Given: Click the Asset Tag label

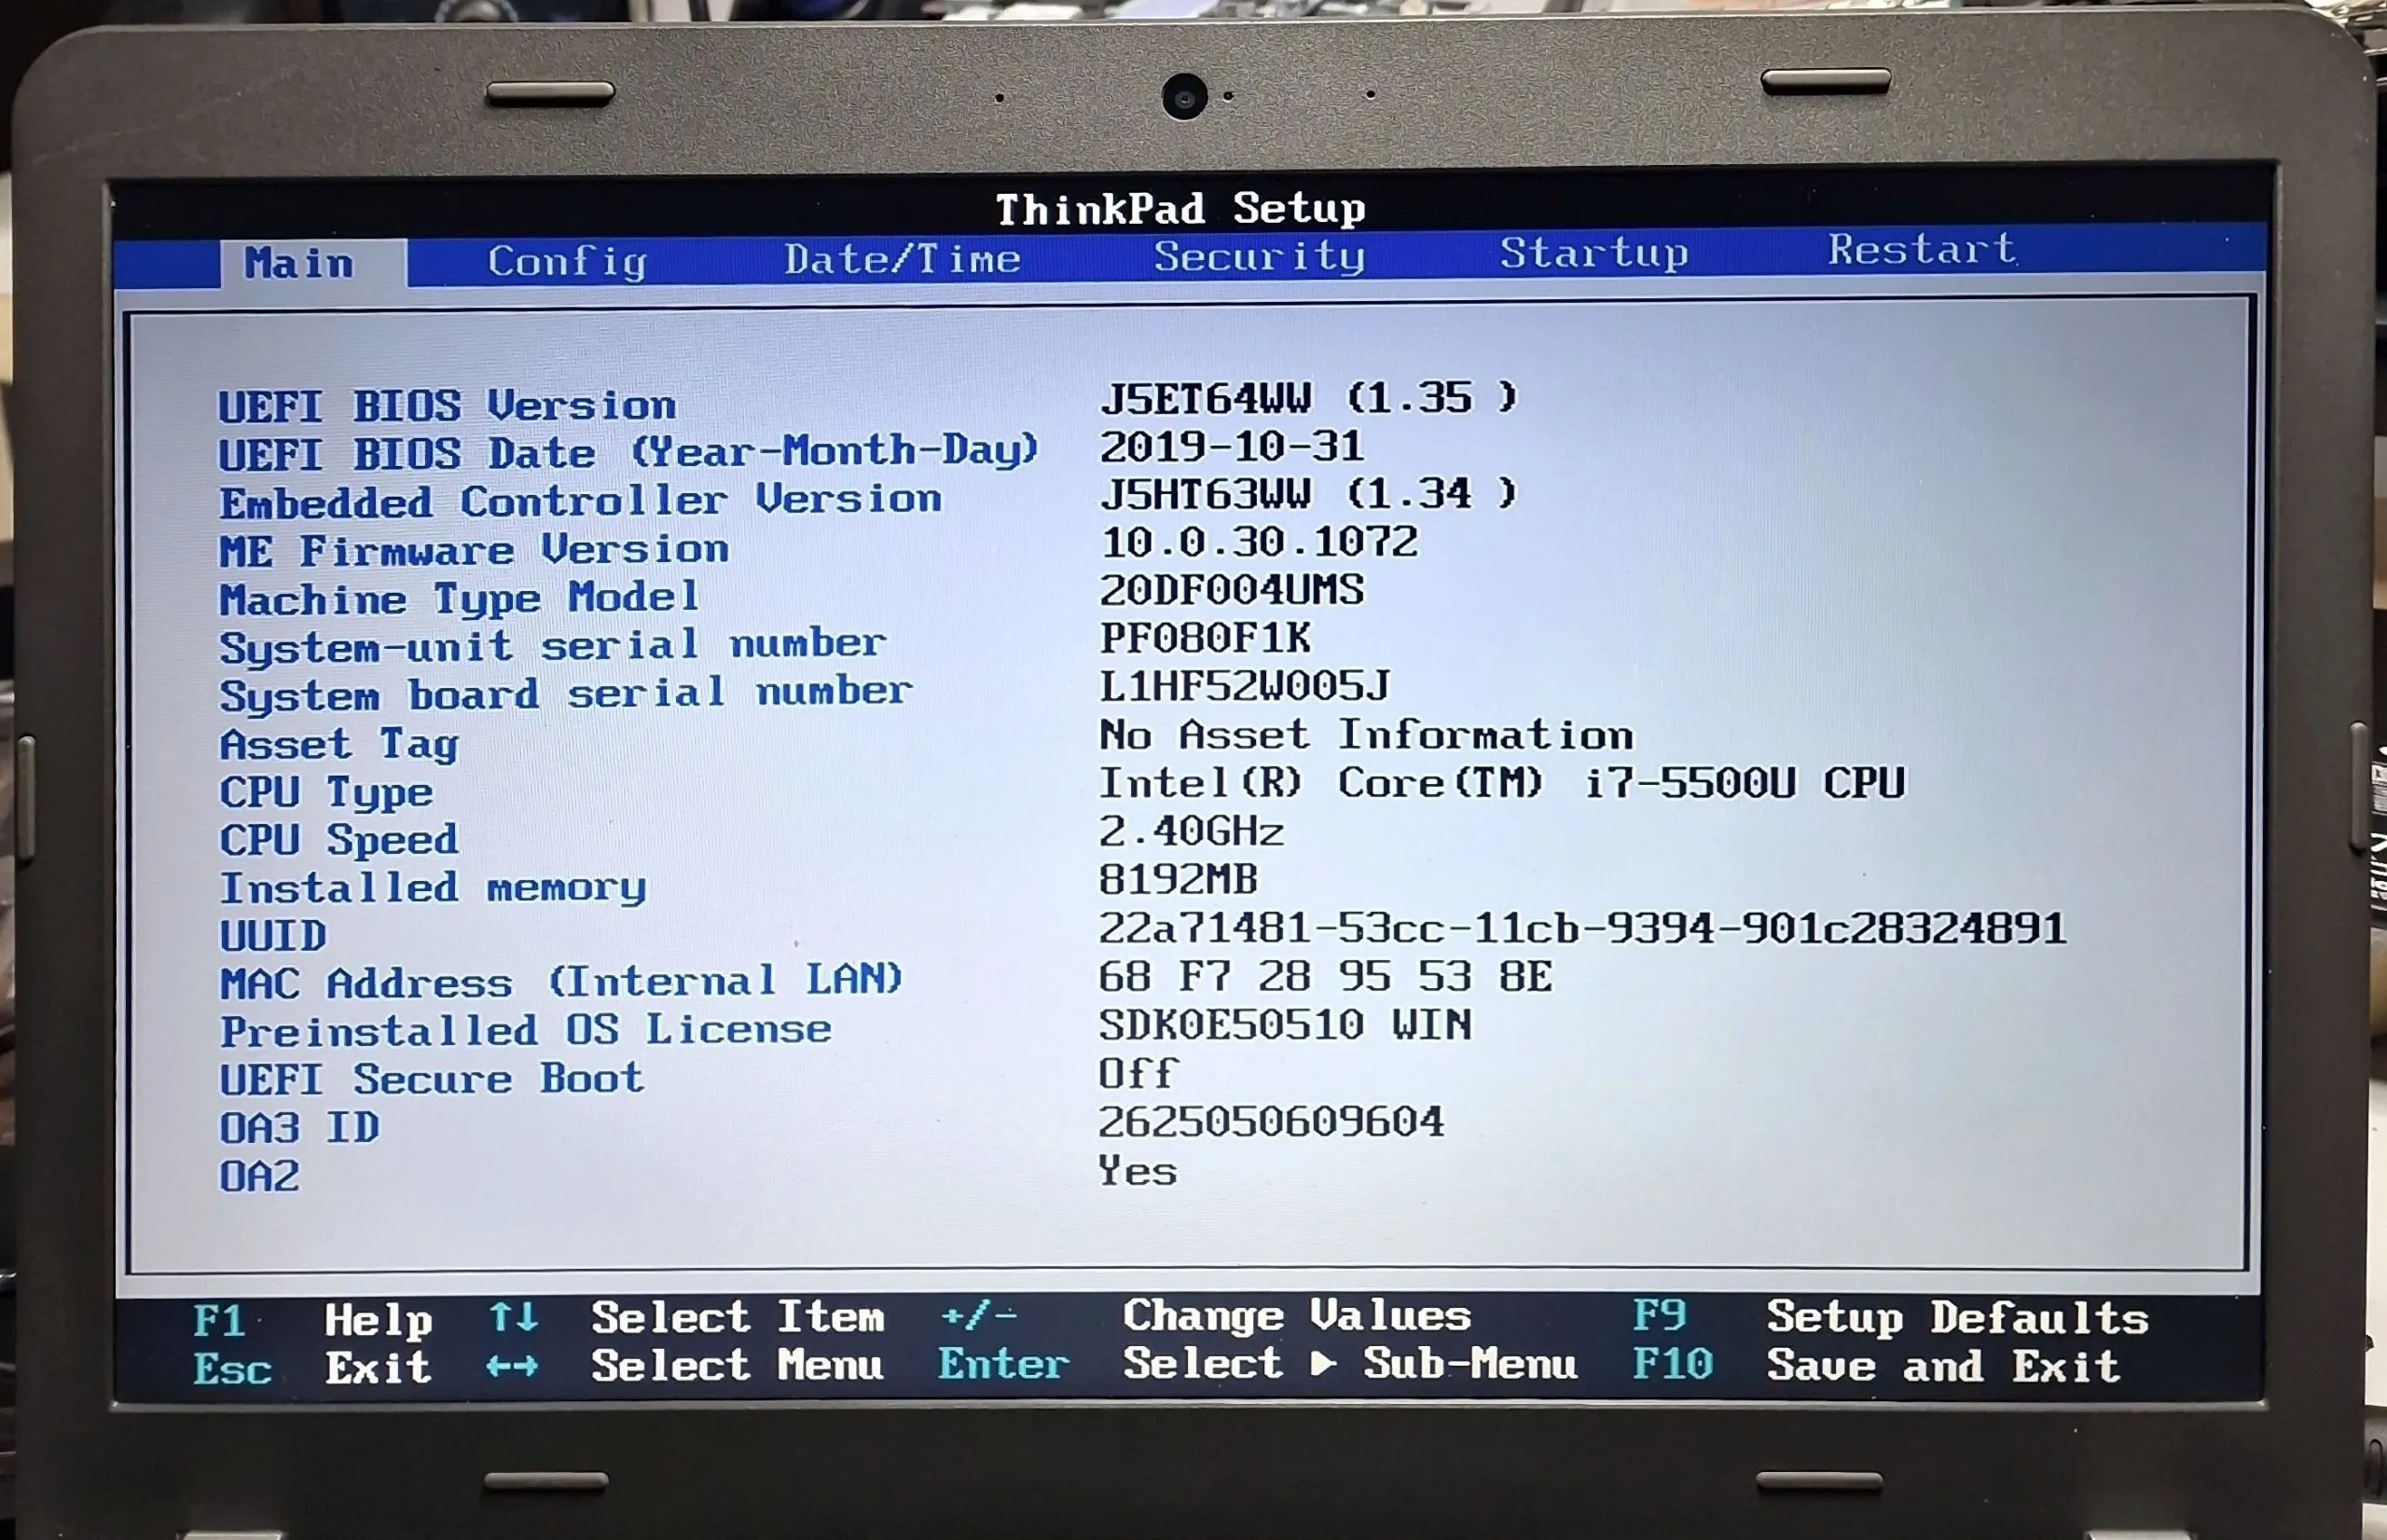Looking at the screenshot, I should [x=339, y=744].
